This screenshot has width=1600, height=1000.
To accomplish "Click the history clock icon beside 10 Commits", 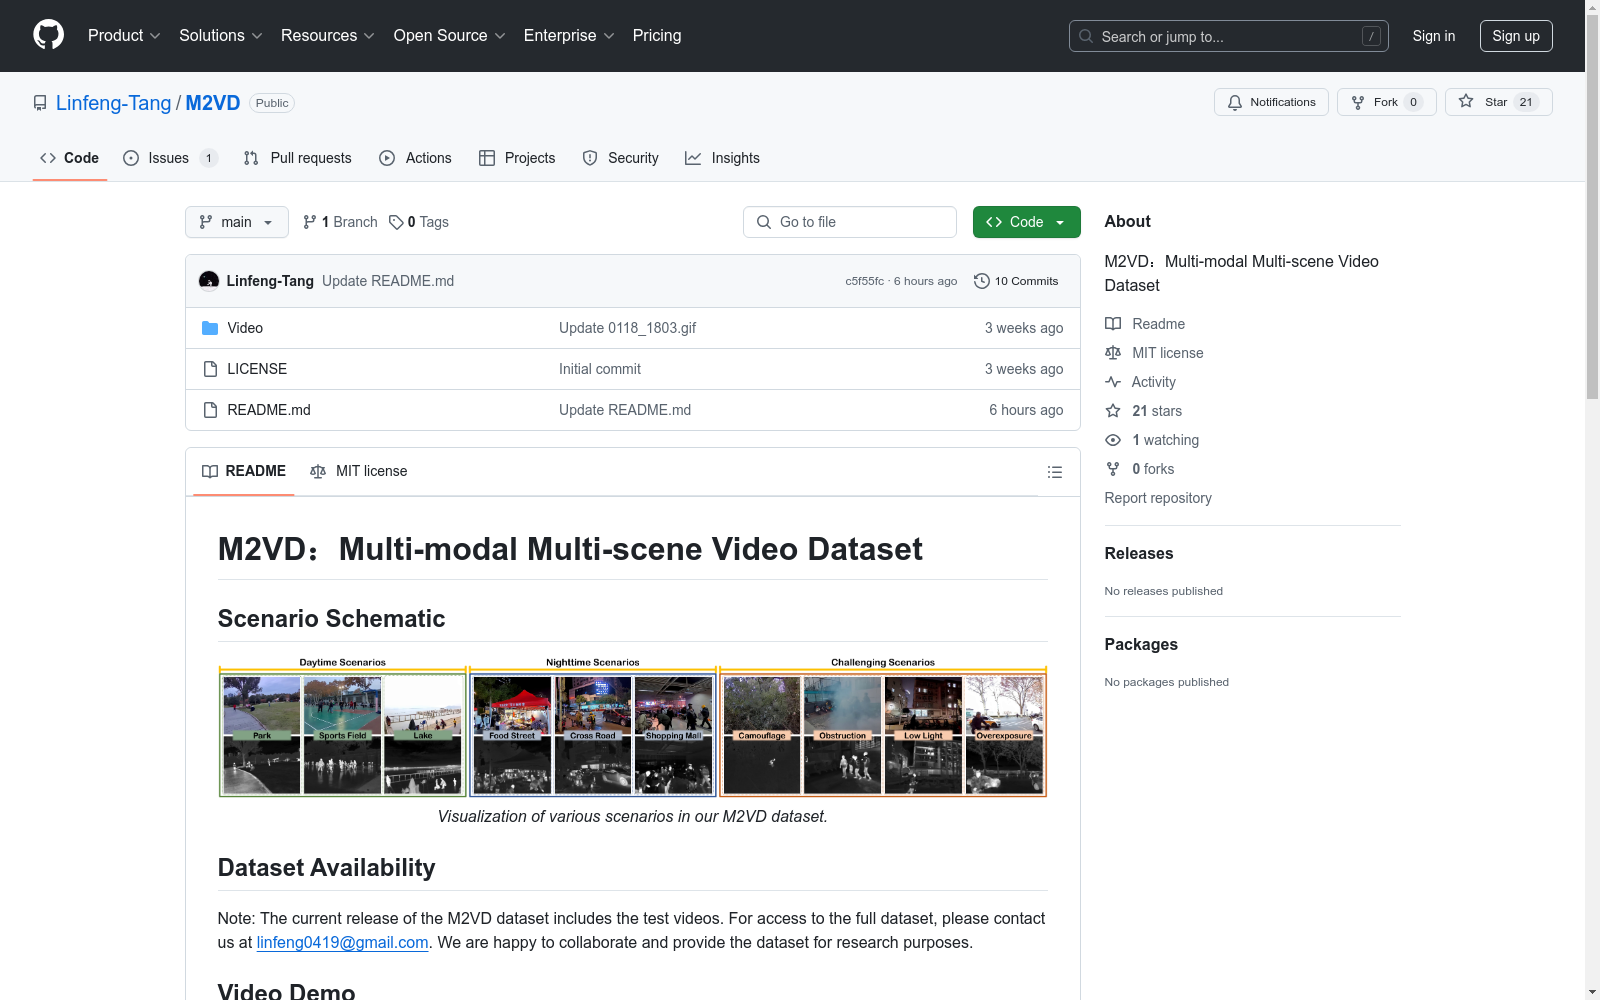I will (x=982, y=281).
